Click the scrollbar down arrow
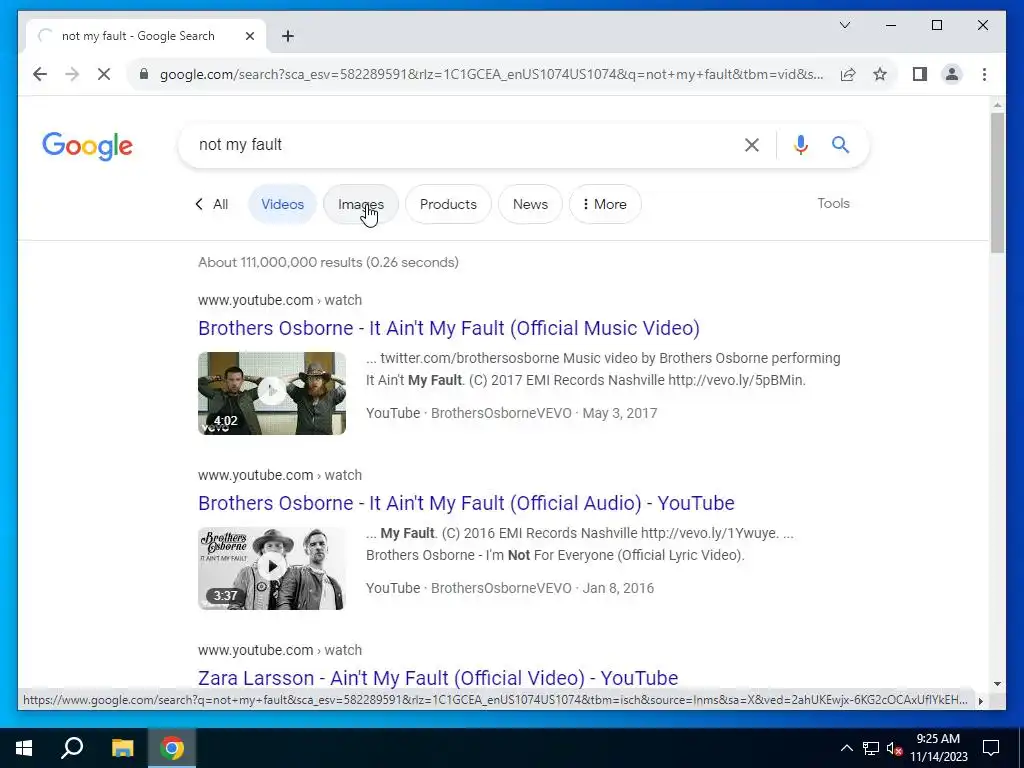Screen dimensions: 1024x768 (x=997, y=684)
